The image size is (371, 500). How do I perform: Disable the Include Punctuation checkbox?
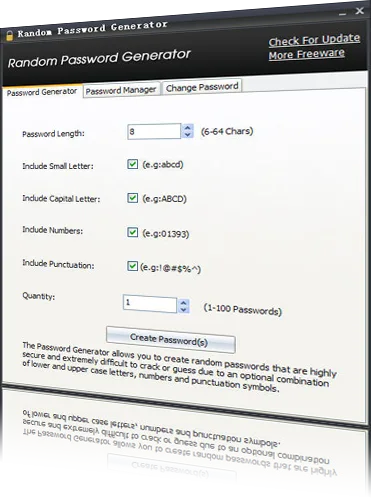coord(132,266)
